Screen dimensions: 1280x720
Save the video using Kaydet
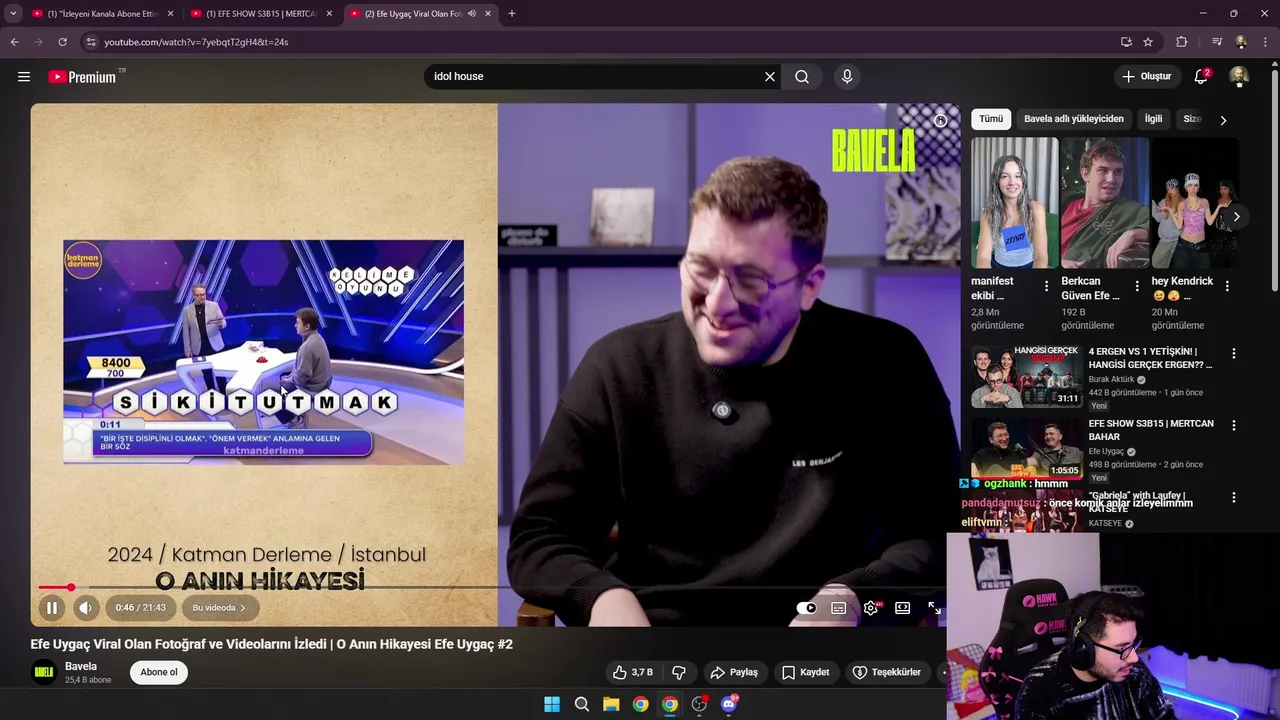coord(806,672)
